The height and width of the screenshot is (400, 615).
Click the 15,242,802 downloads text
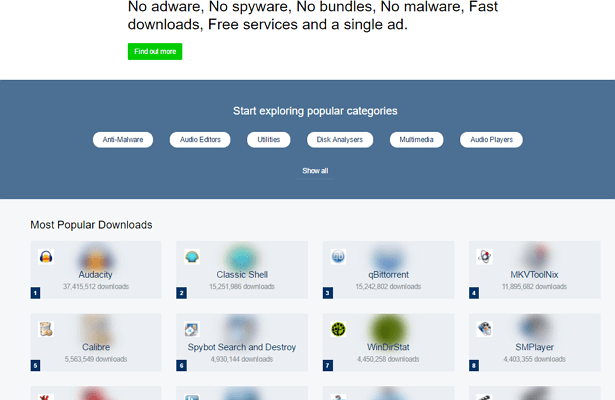click(x=388, y=287)
